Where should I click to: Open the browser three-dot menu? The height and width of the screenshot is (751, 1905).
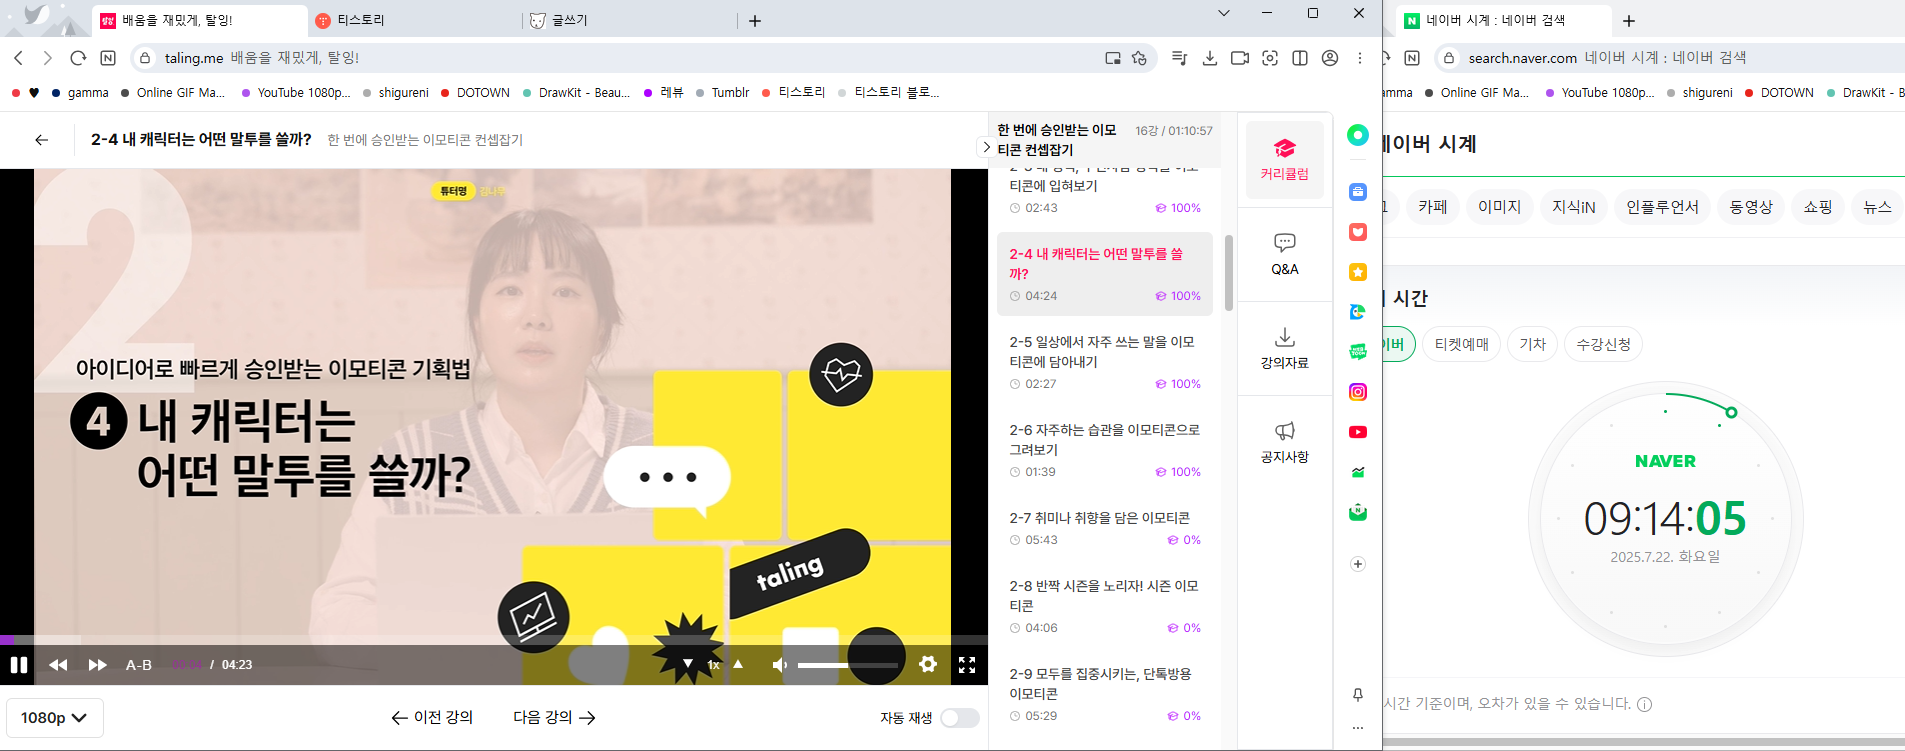click(x=1360, y=58)
